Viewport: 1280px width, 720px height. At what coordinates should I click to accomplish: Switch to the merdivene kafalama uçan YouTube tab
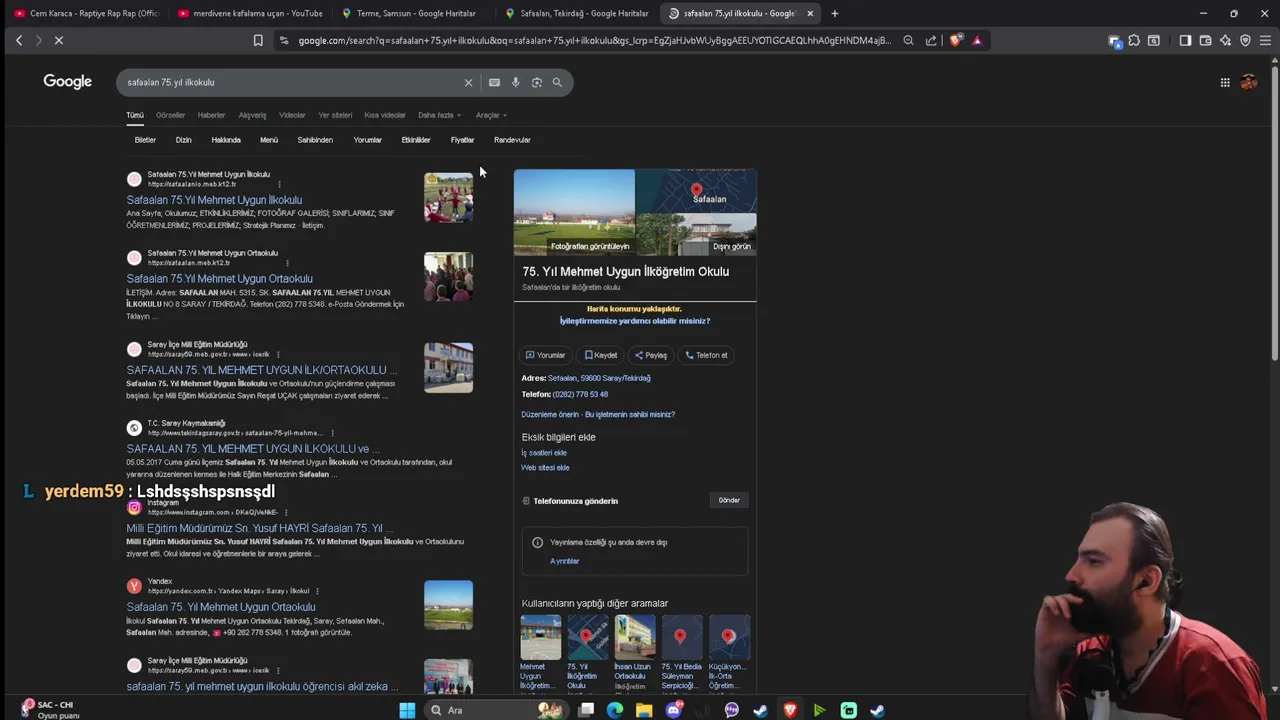250,13
